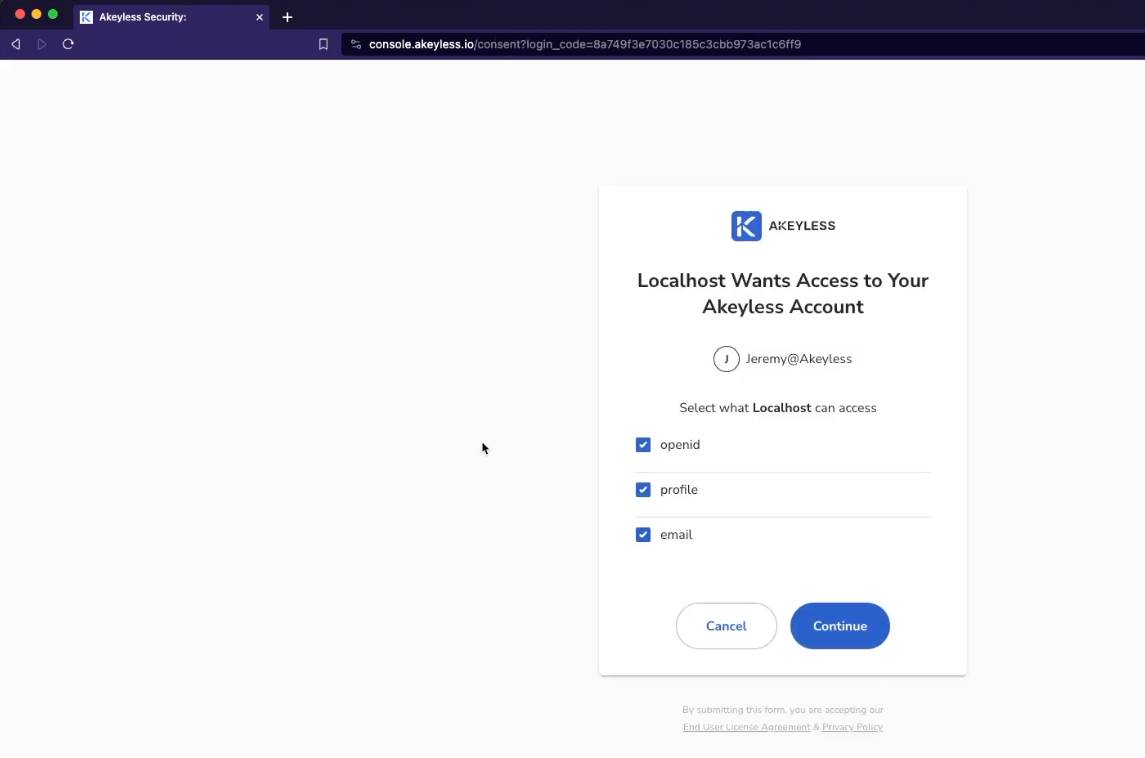Click the address bar URL field
This screenshot has width=1145, height=758.
743,44
